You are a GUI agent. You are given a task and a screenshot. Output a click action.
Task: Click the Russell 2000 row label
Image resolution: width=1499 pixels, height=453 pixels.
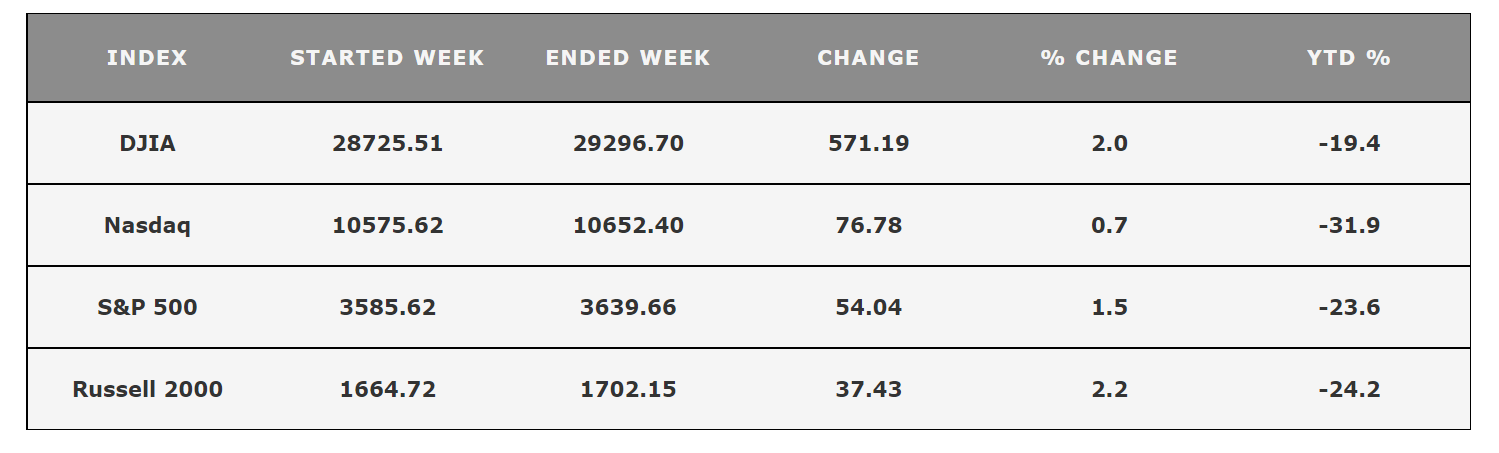point(147,389)
